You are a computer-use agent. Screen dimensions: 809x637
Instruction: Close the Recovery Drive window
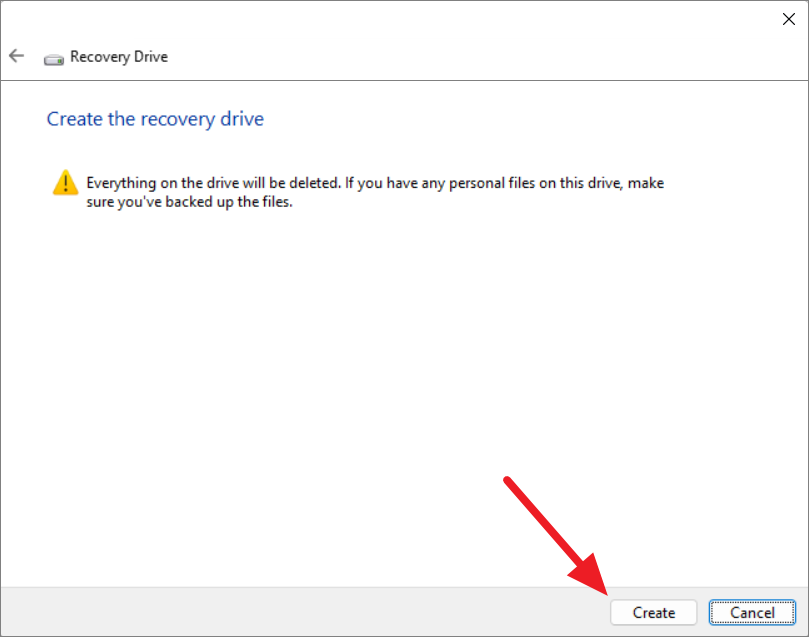tap(788, 19)
